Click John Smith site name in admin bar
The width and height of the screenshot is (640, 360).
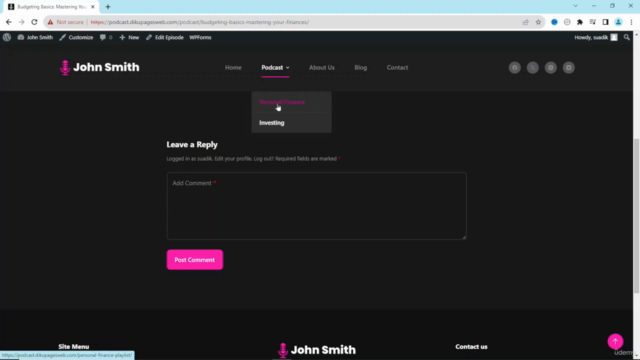(x=35, y=37)
